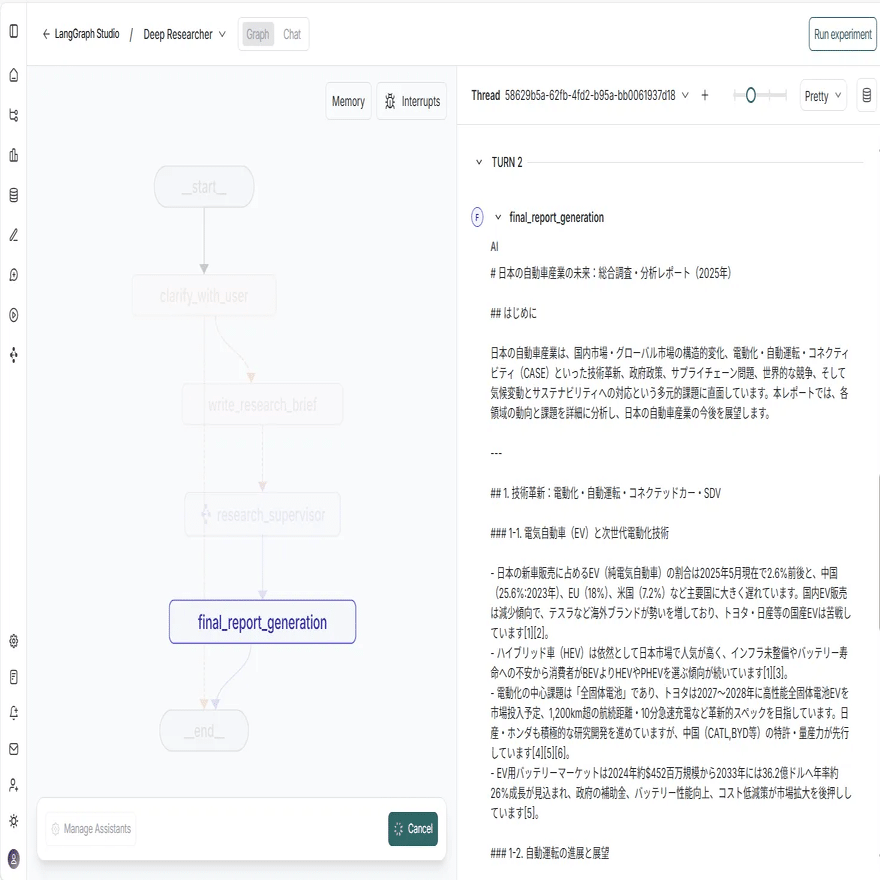Toggle the sidebar panel icon at top left

tap(14, 31)
